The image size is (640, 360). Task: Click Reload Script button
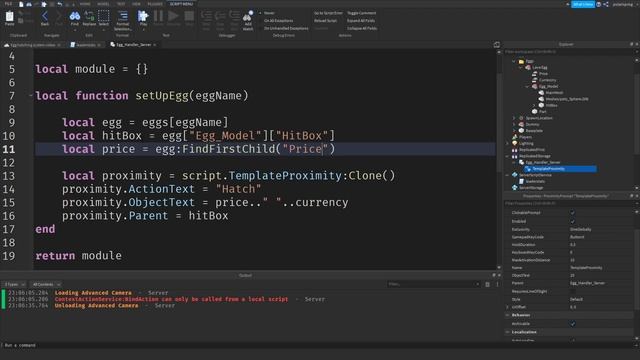[325, 20]
